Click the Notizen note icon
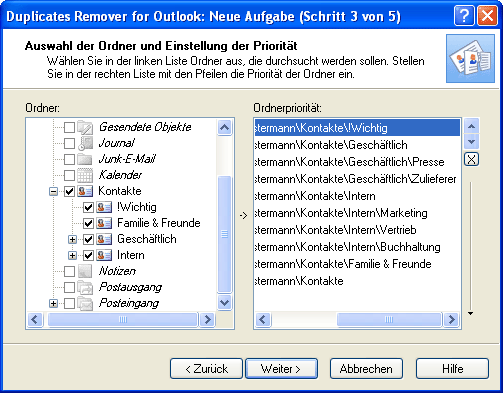Viewport: 503px width, 393px height. click(85, 271)
